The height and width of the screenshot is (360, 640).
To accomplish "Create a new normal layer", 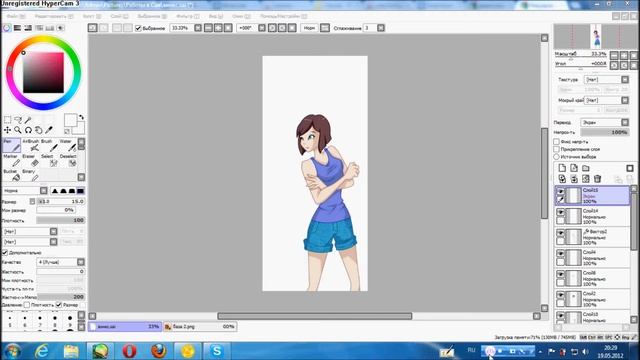I will [x=562, y=168].
